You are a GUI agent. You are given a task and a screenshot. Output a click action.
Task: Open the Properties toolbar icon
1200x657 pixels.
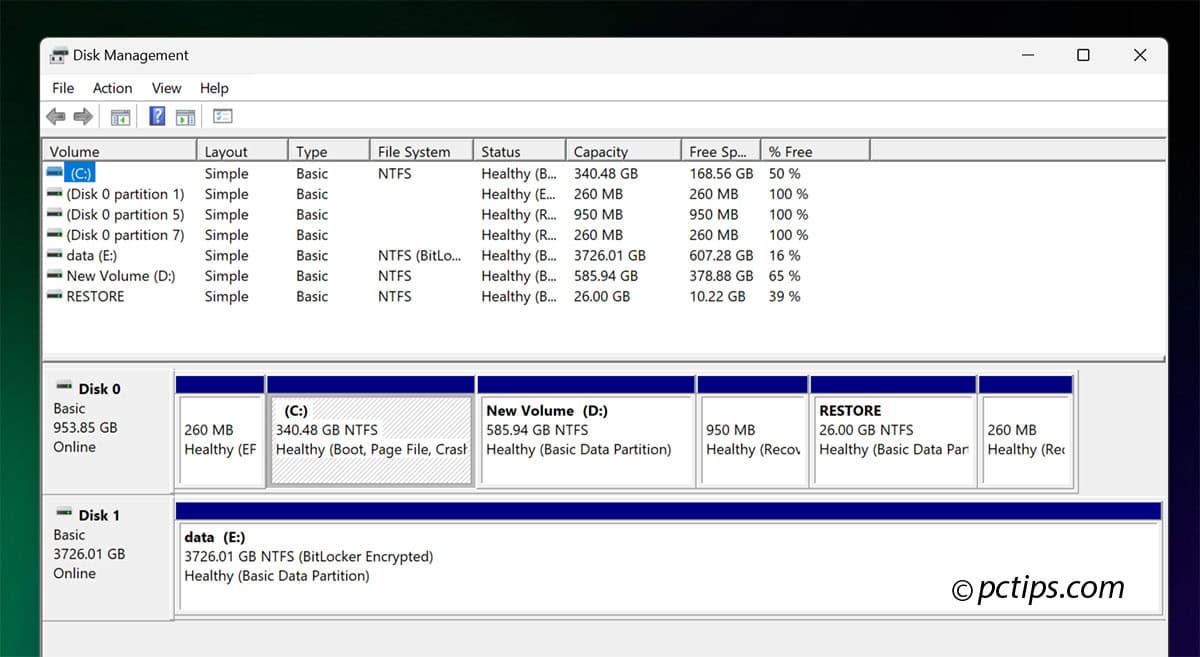pyautogui.click(x=222, y=116)
